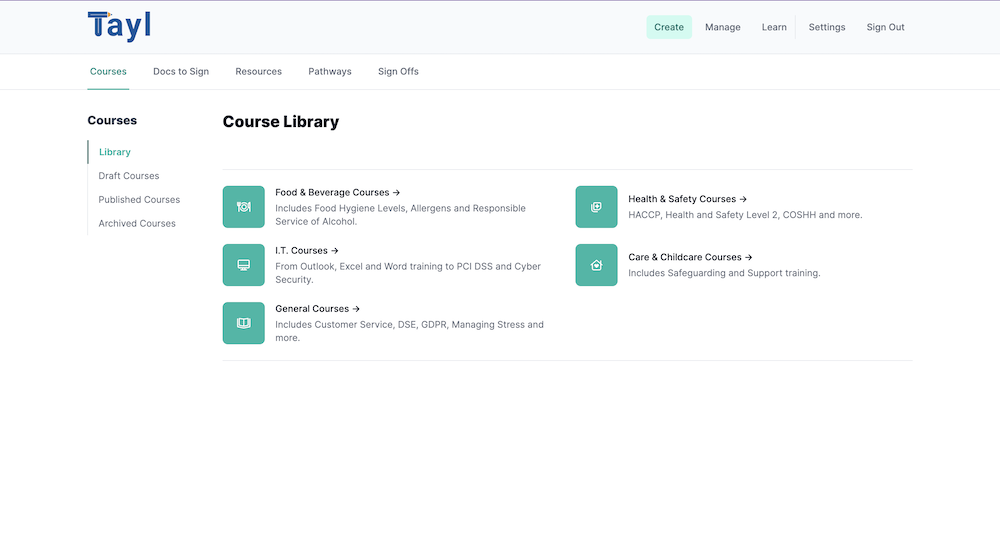Image resolution: width=1000 pixels, height=534 pixels.
Task: Open the Manage menu item
Action: click(x=722, y=27)
